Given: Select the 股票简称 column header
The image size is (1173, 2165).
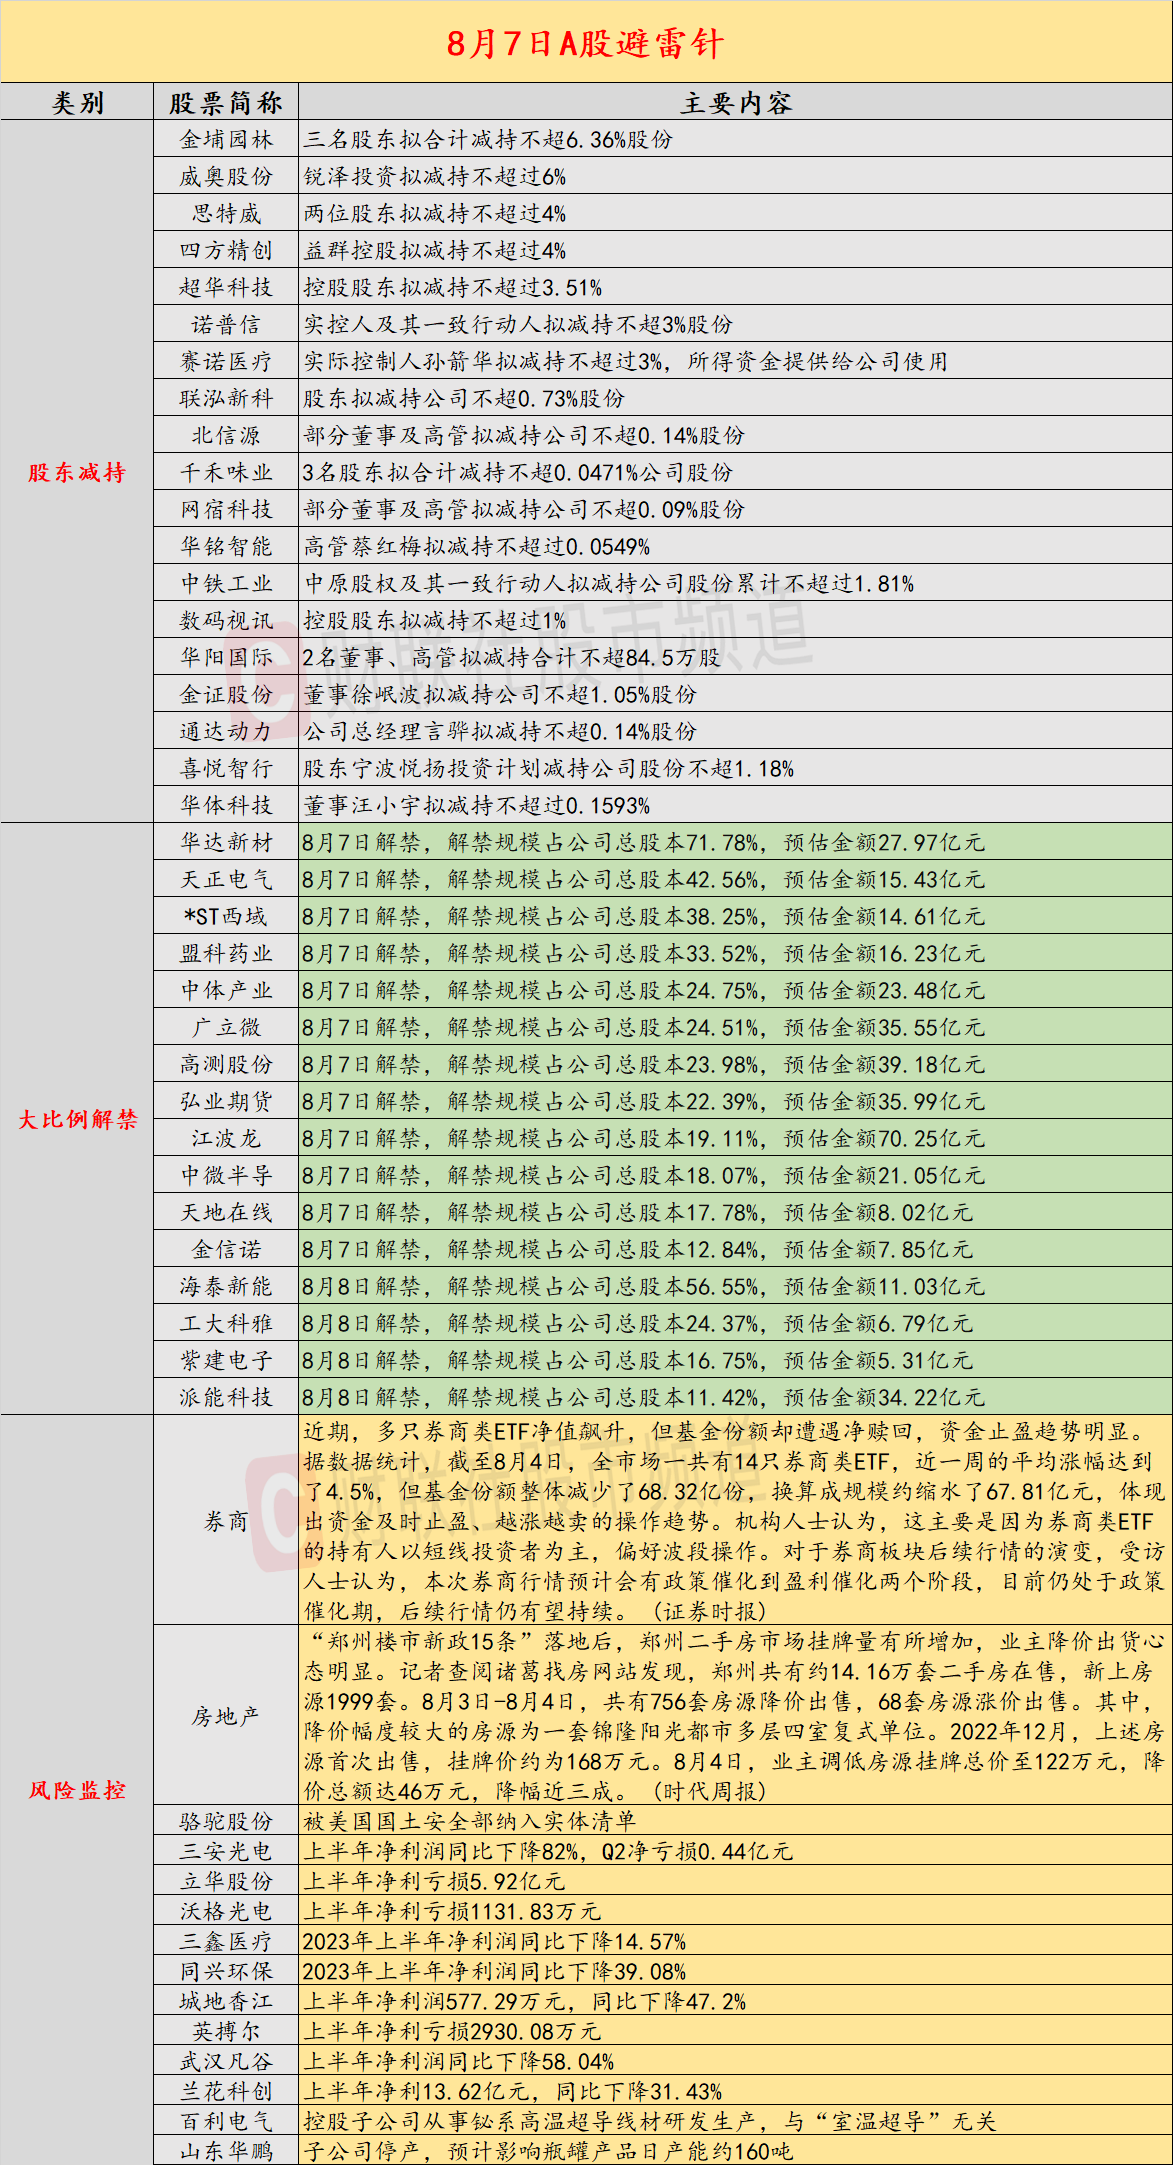Looking at the screenshot, I should tap(226, 102).
